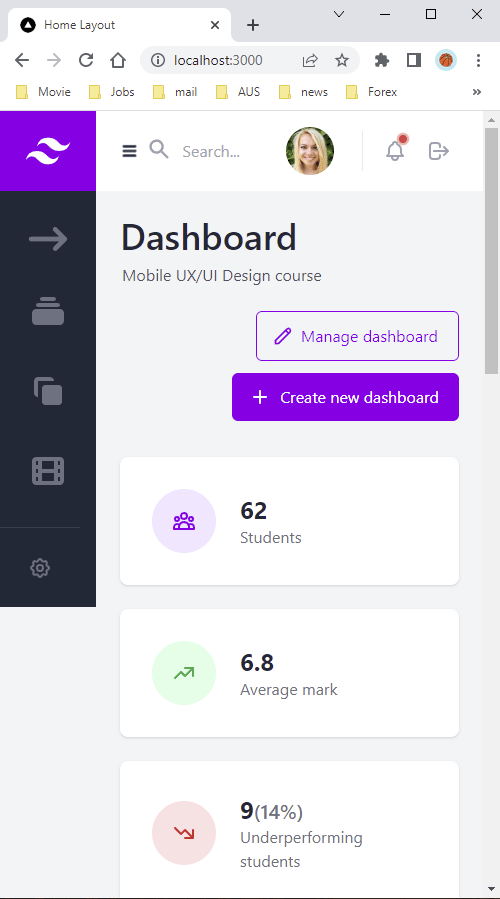The image size is (500, 899).
Task: Click the Students group icon
Action: [184, 521]
